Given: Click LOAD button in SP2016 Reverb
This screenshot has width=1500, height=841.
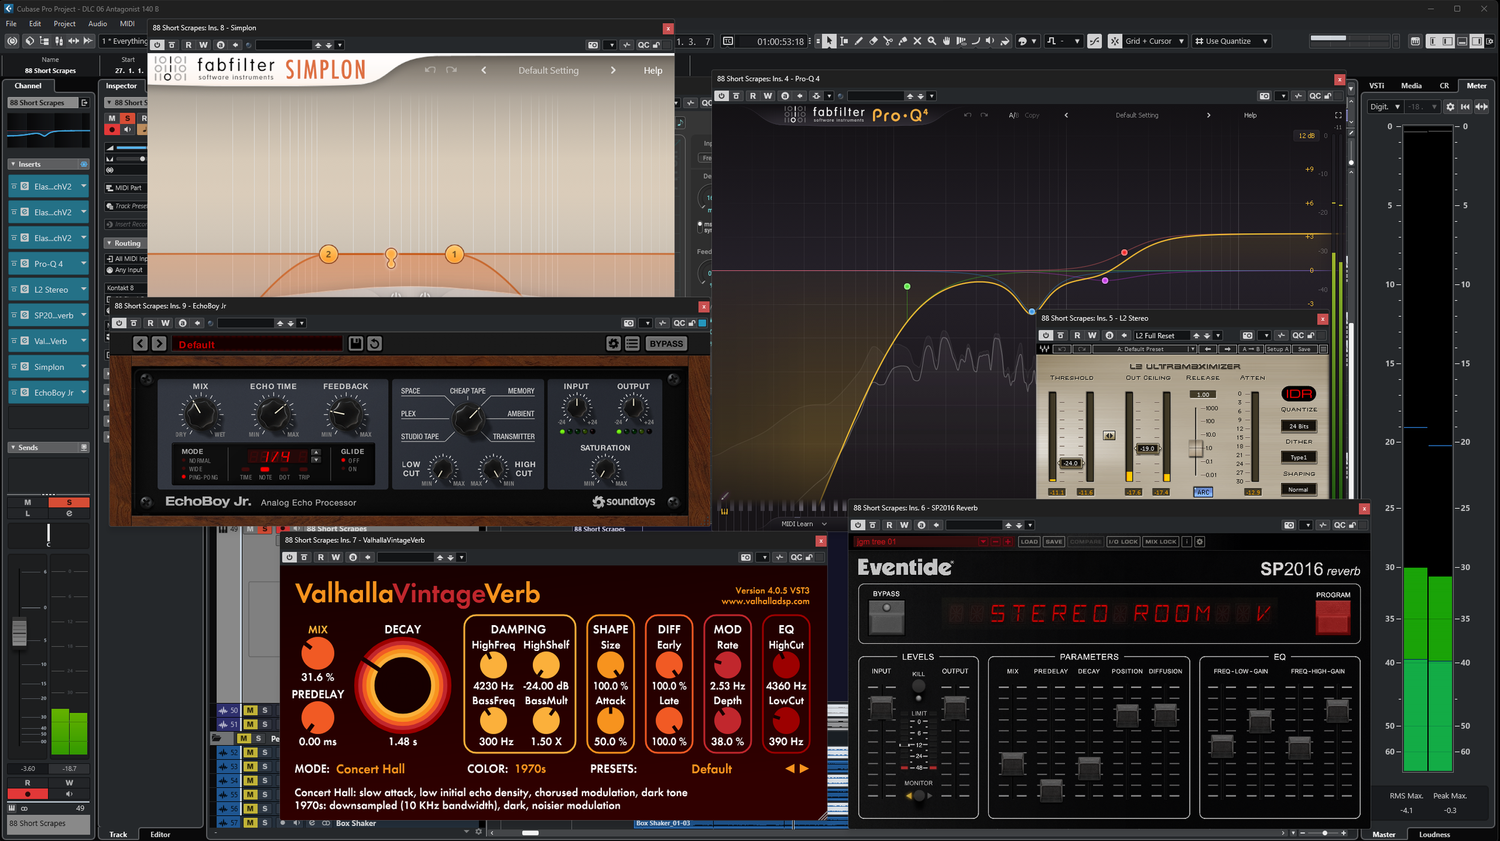Looking at the screenshot, I should click(1029, 541).
